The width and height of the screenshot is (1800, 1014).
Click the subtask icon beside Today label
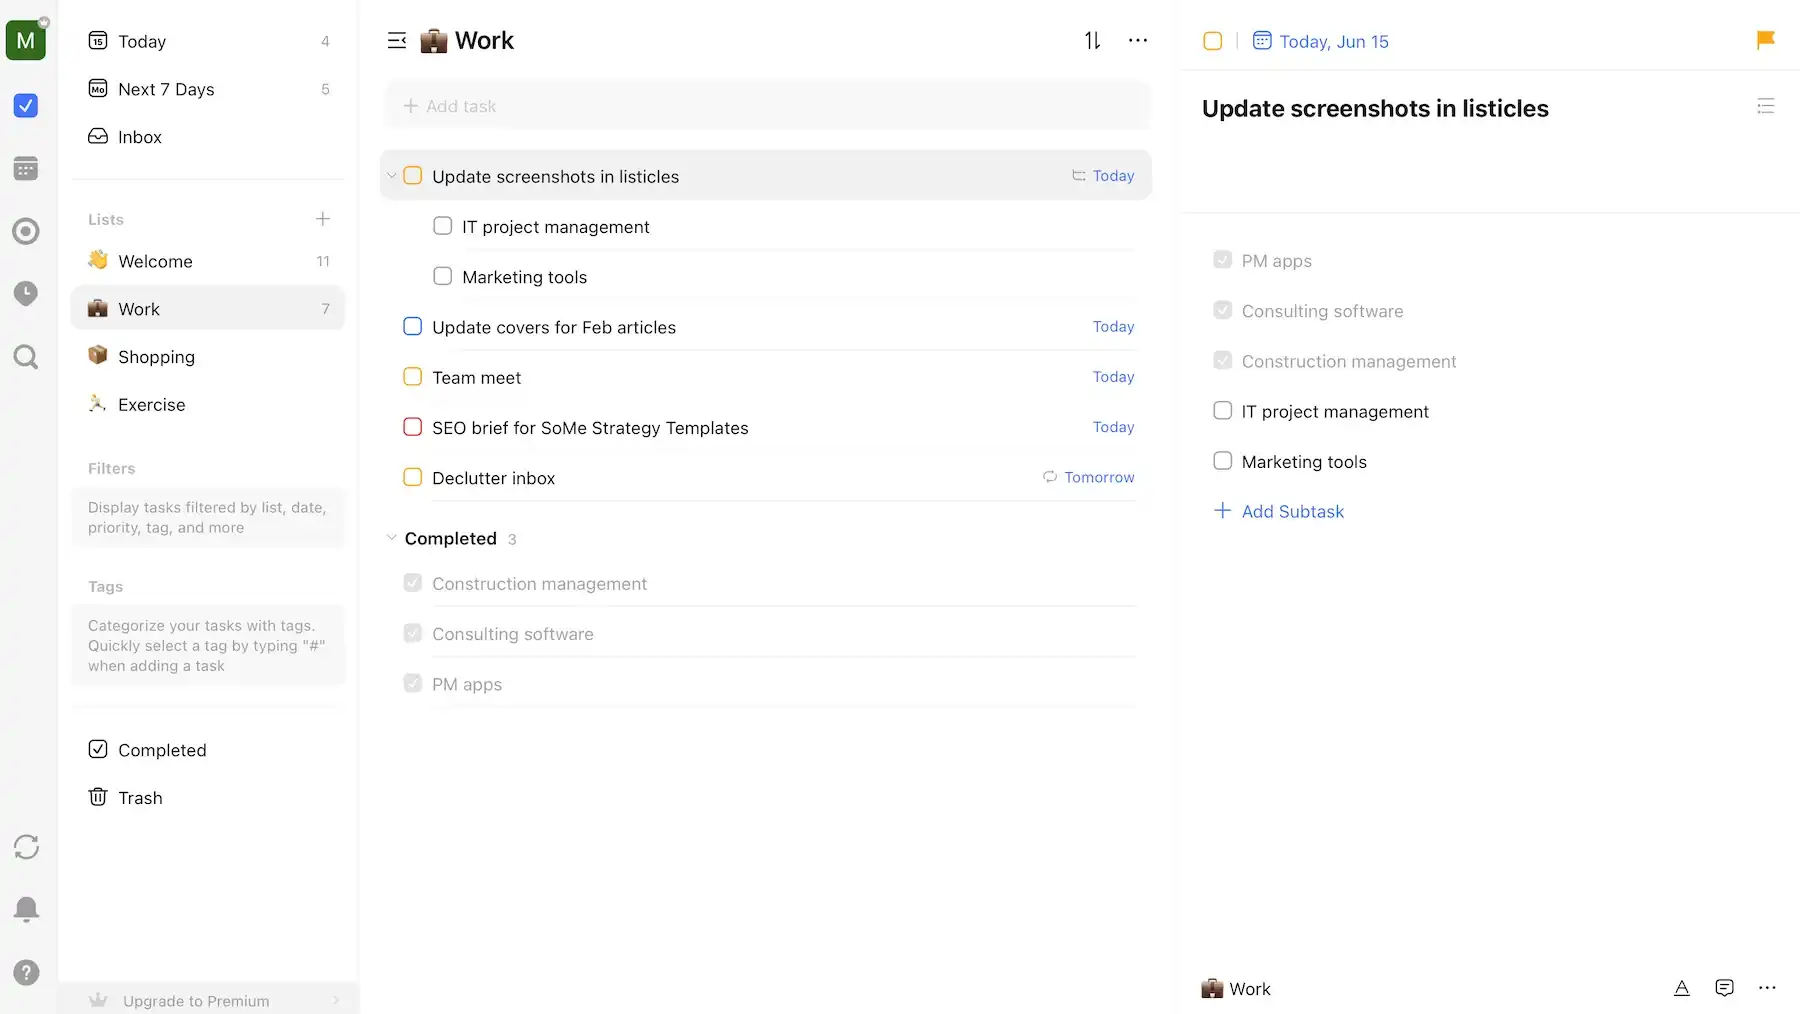tap(1079, 175)
